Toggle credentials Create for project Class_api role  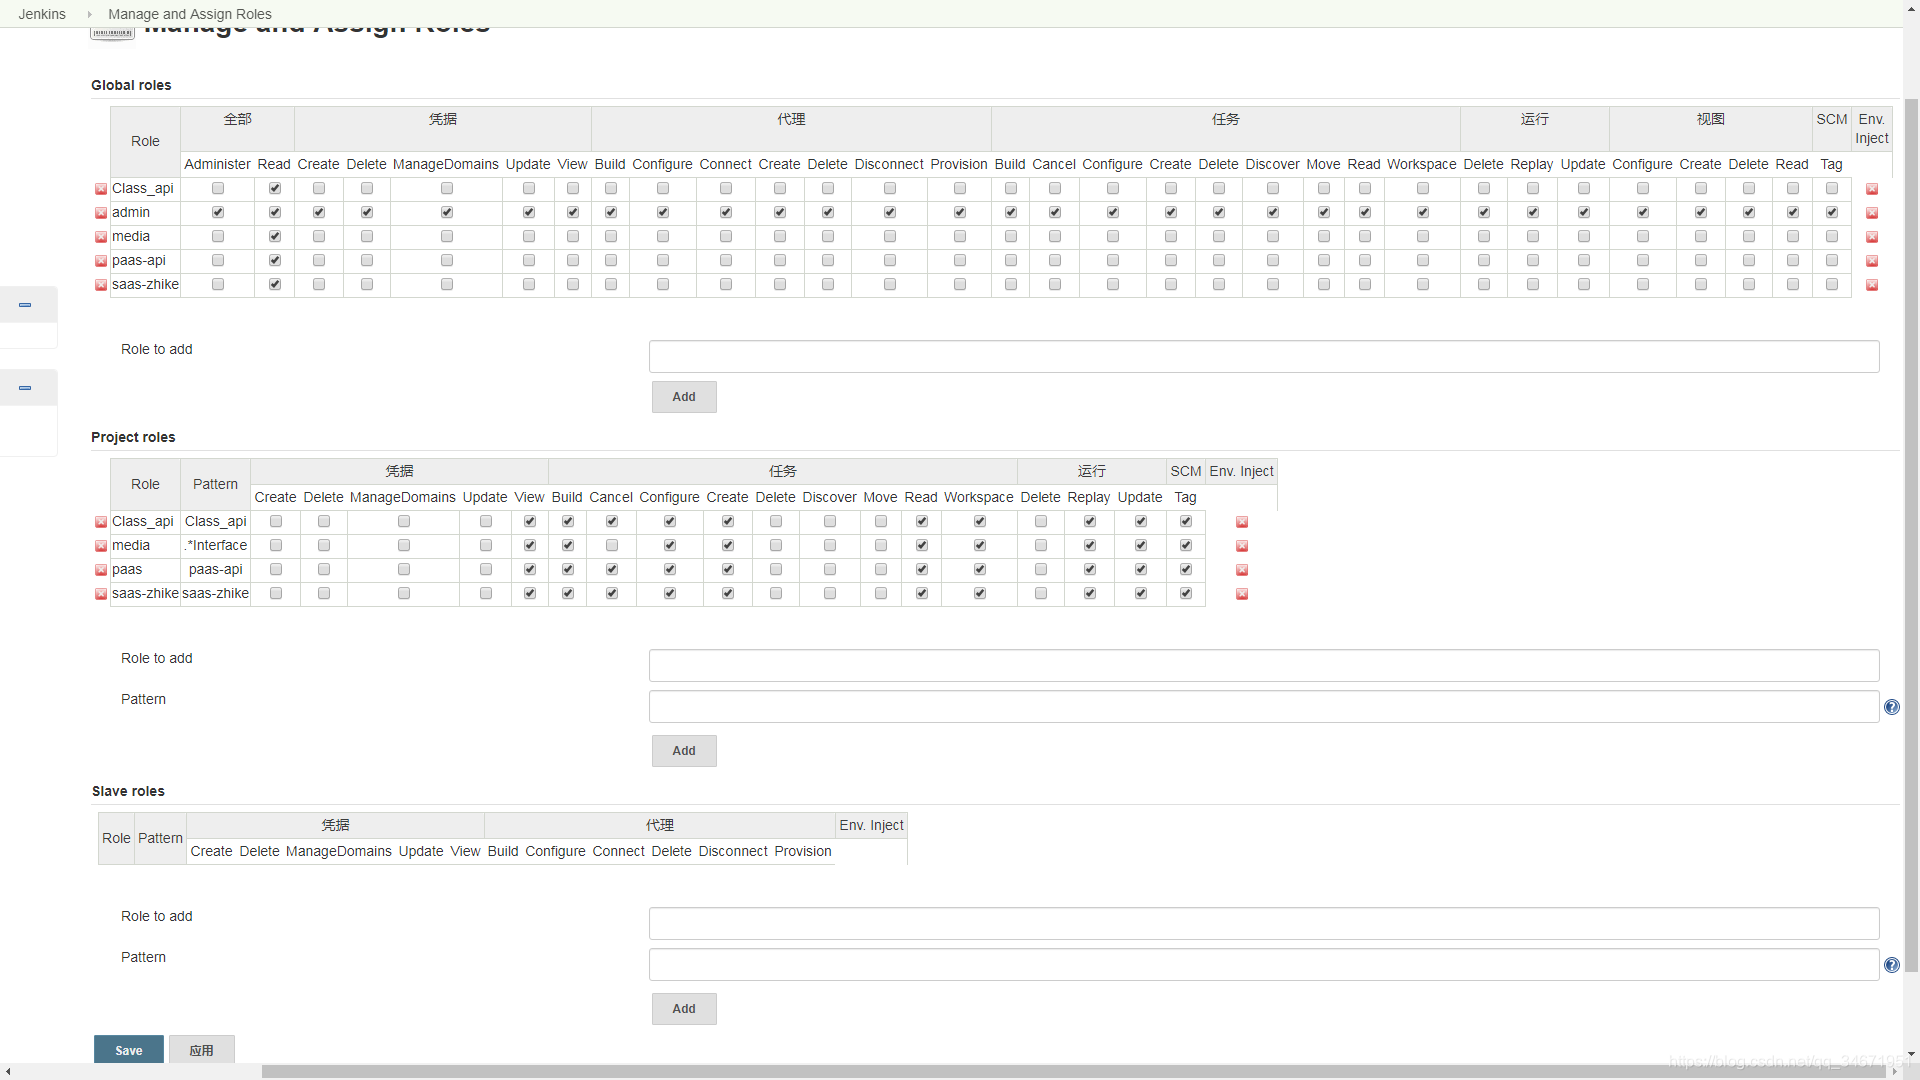point(276,521)
